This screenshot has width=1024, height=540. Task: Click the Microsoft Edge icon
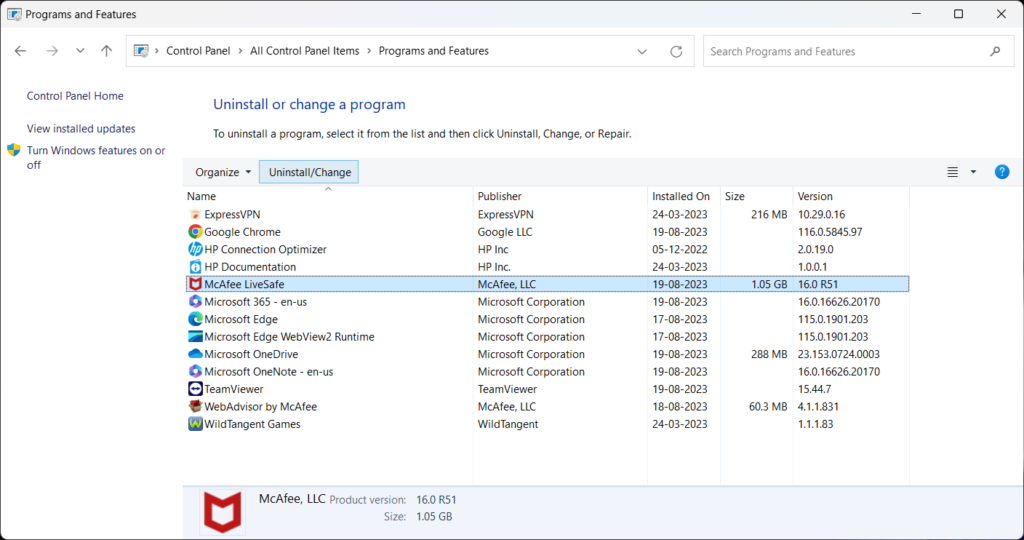point(195,319)
